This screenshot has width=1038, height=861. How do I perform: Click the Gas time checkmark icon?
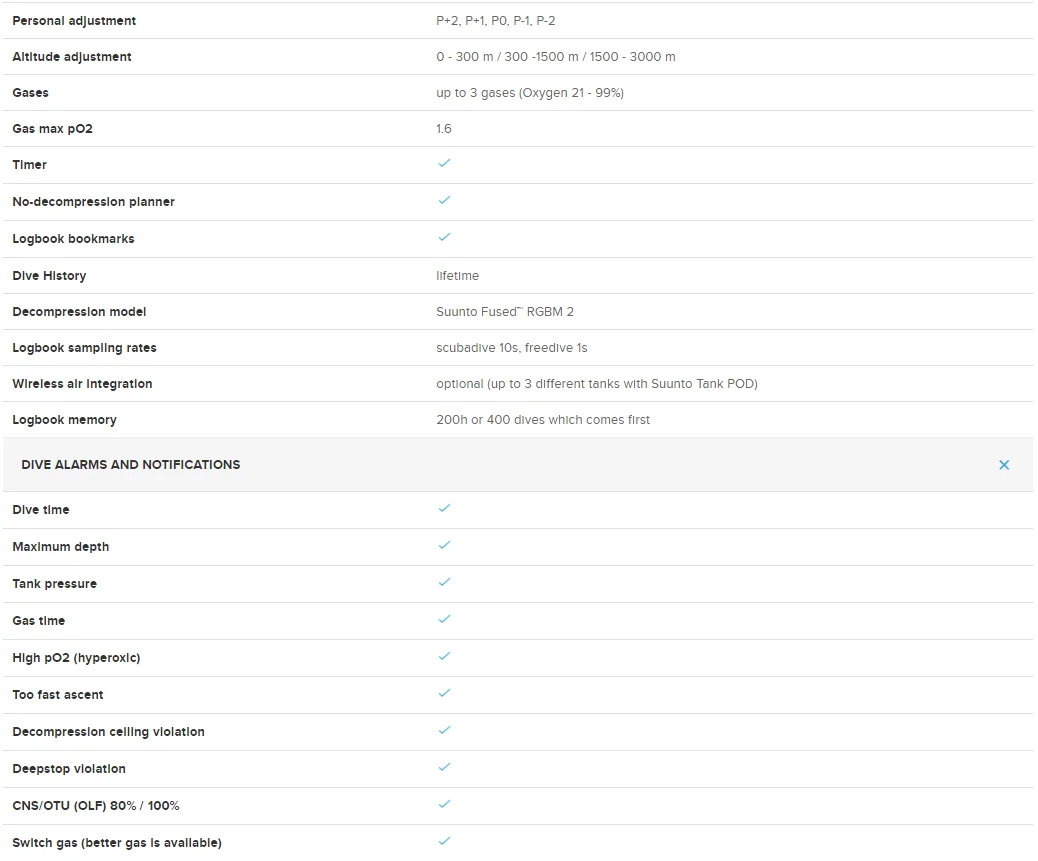[x=444, y=619]
